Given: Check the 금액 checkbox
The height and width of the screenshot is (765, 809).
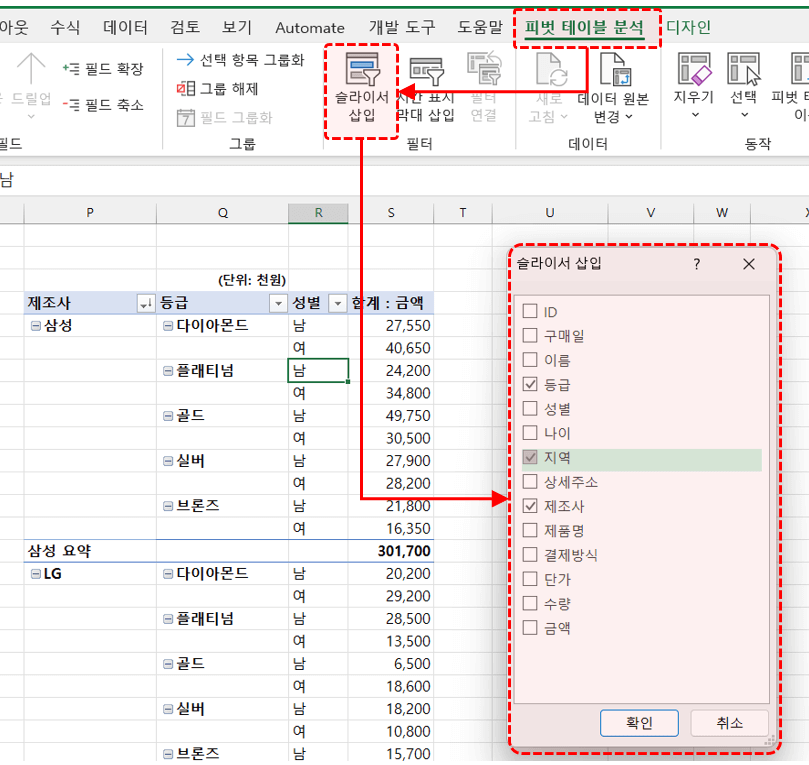Looking at the screenshot, I should coord(530,628).
